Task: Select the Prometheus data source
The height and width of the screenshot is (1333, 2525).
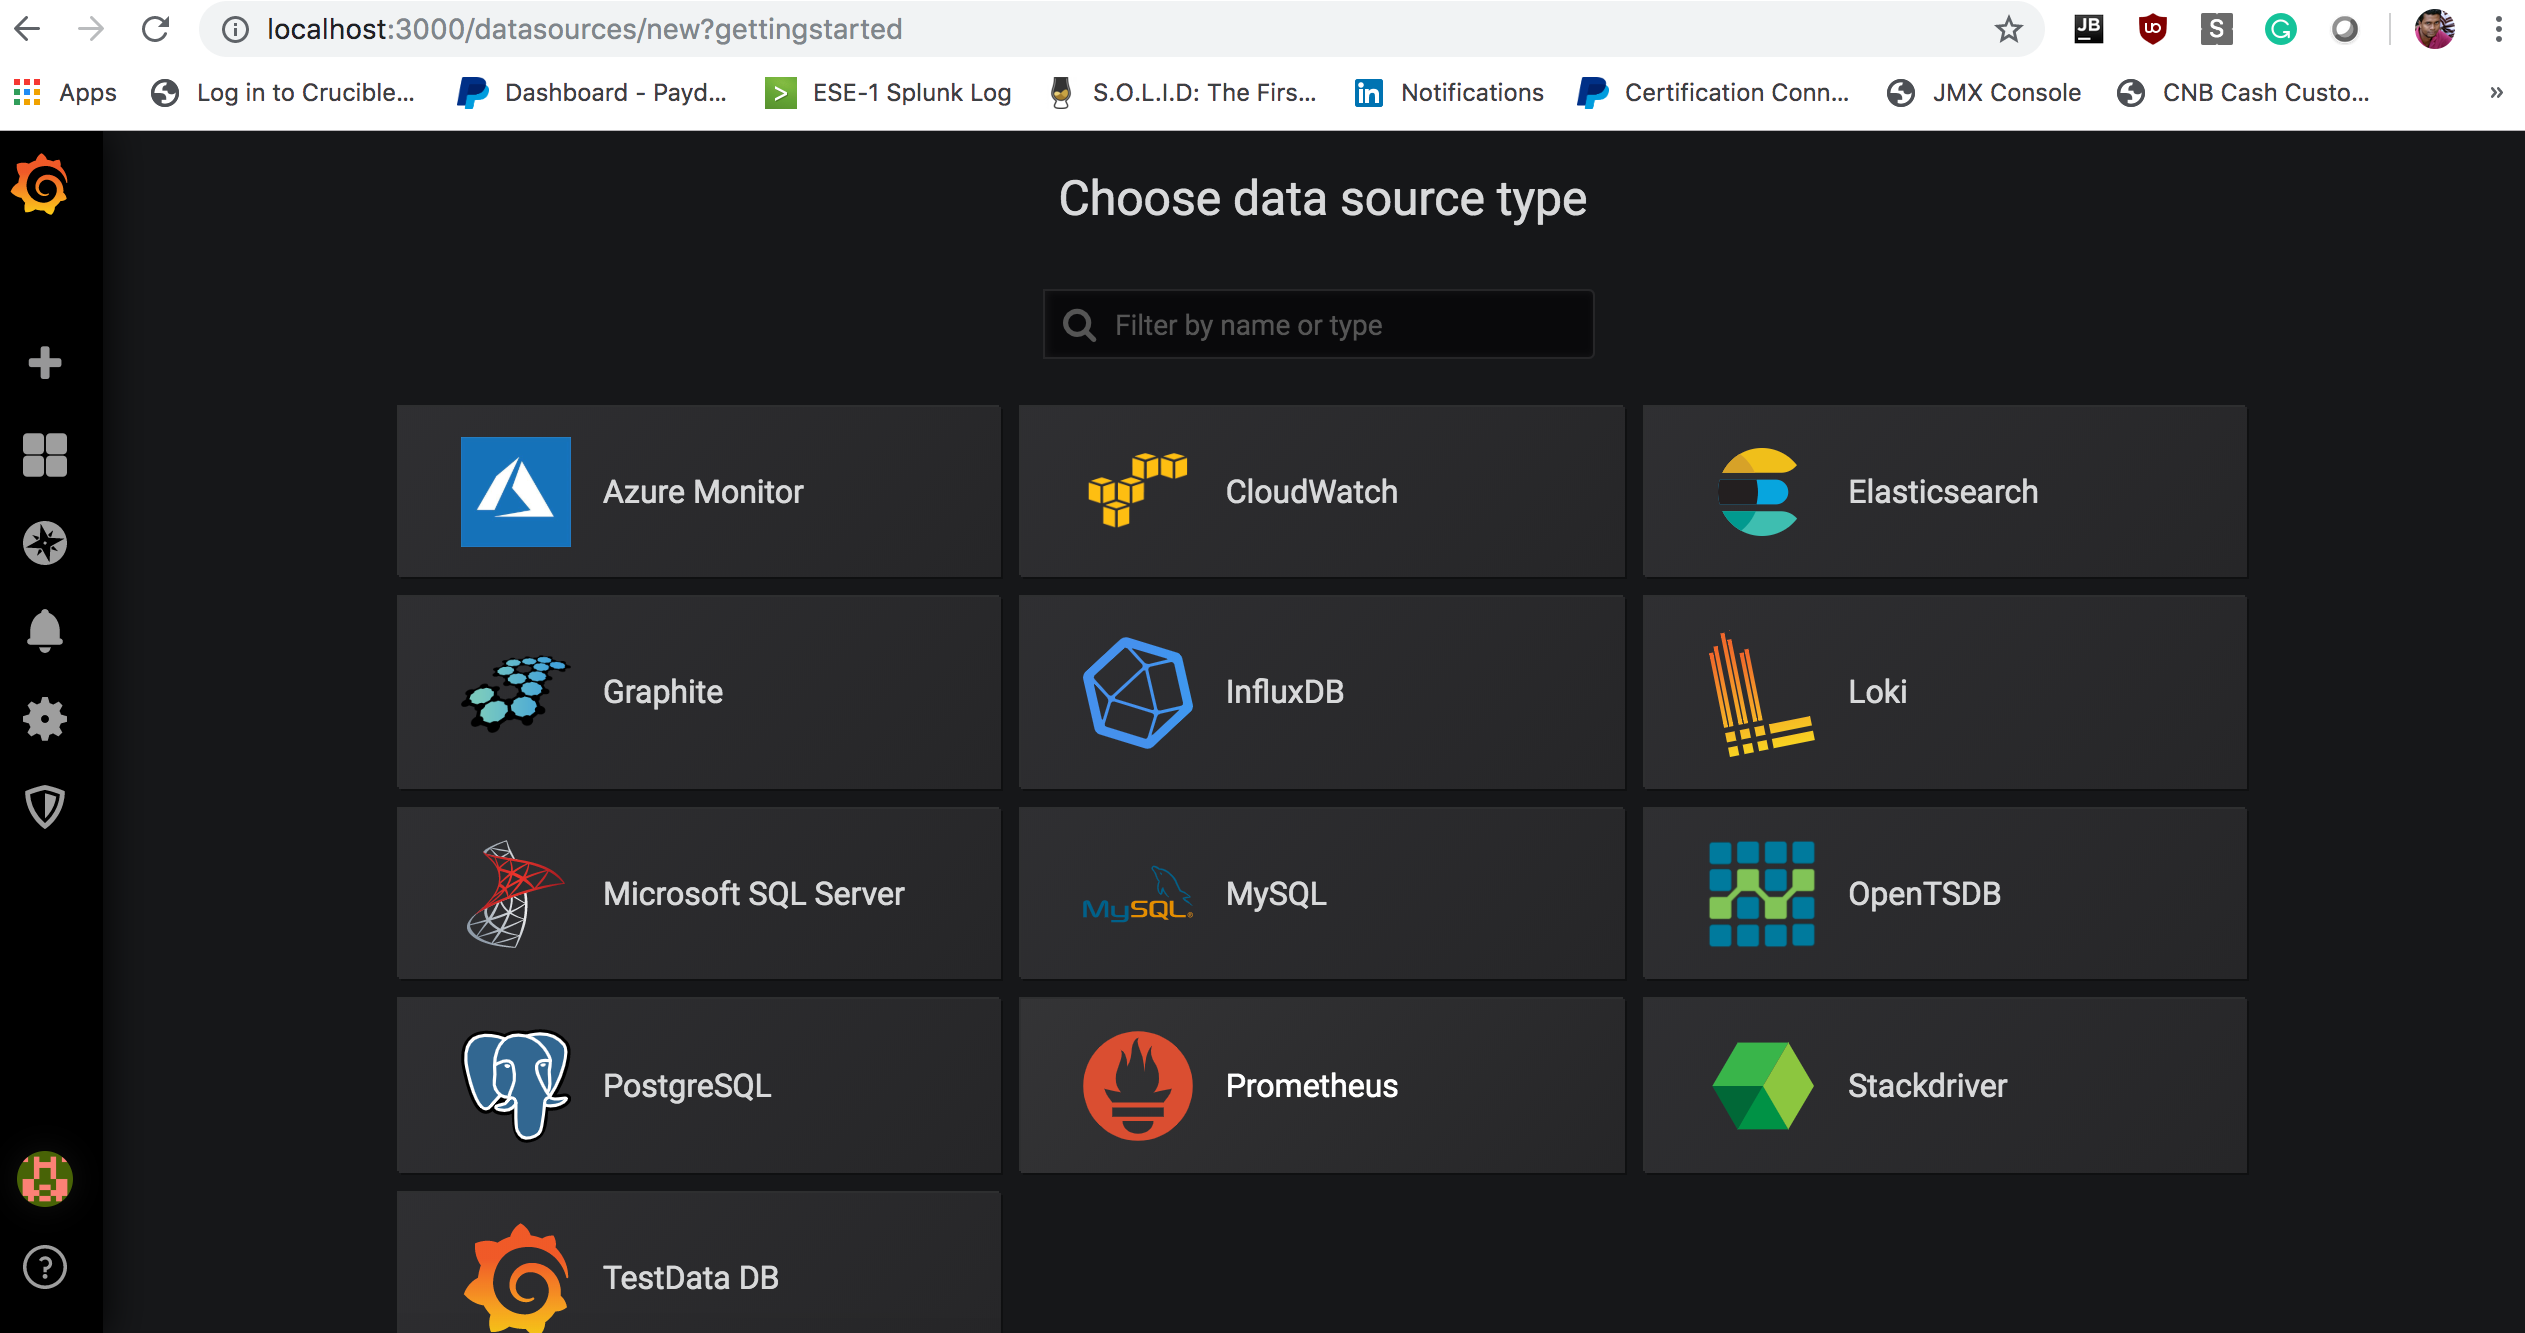Action: [1321, 1085]
